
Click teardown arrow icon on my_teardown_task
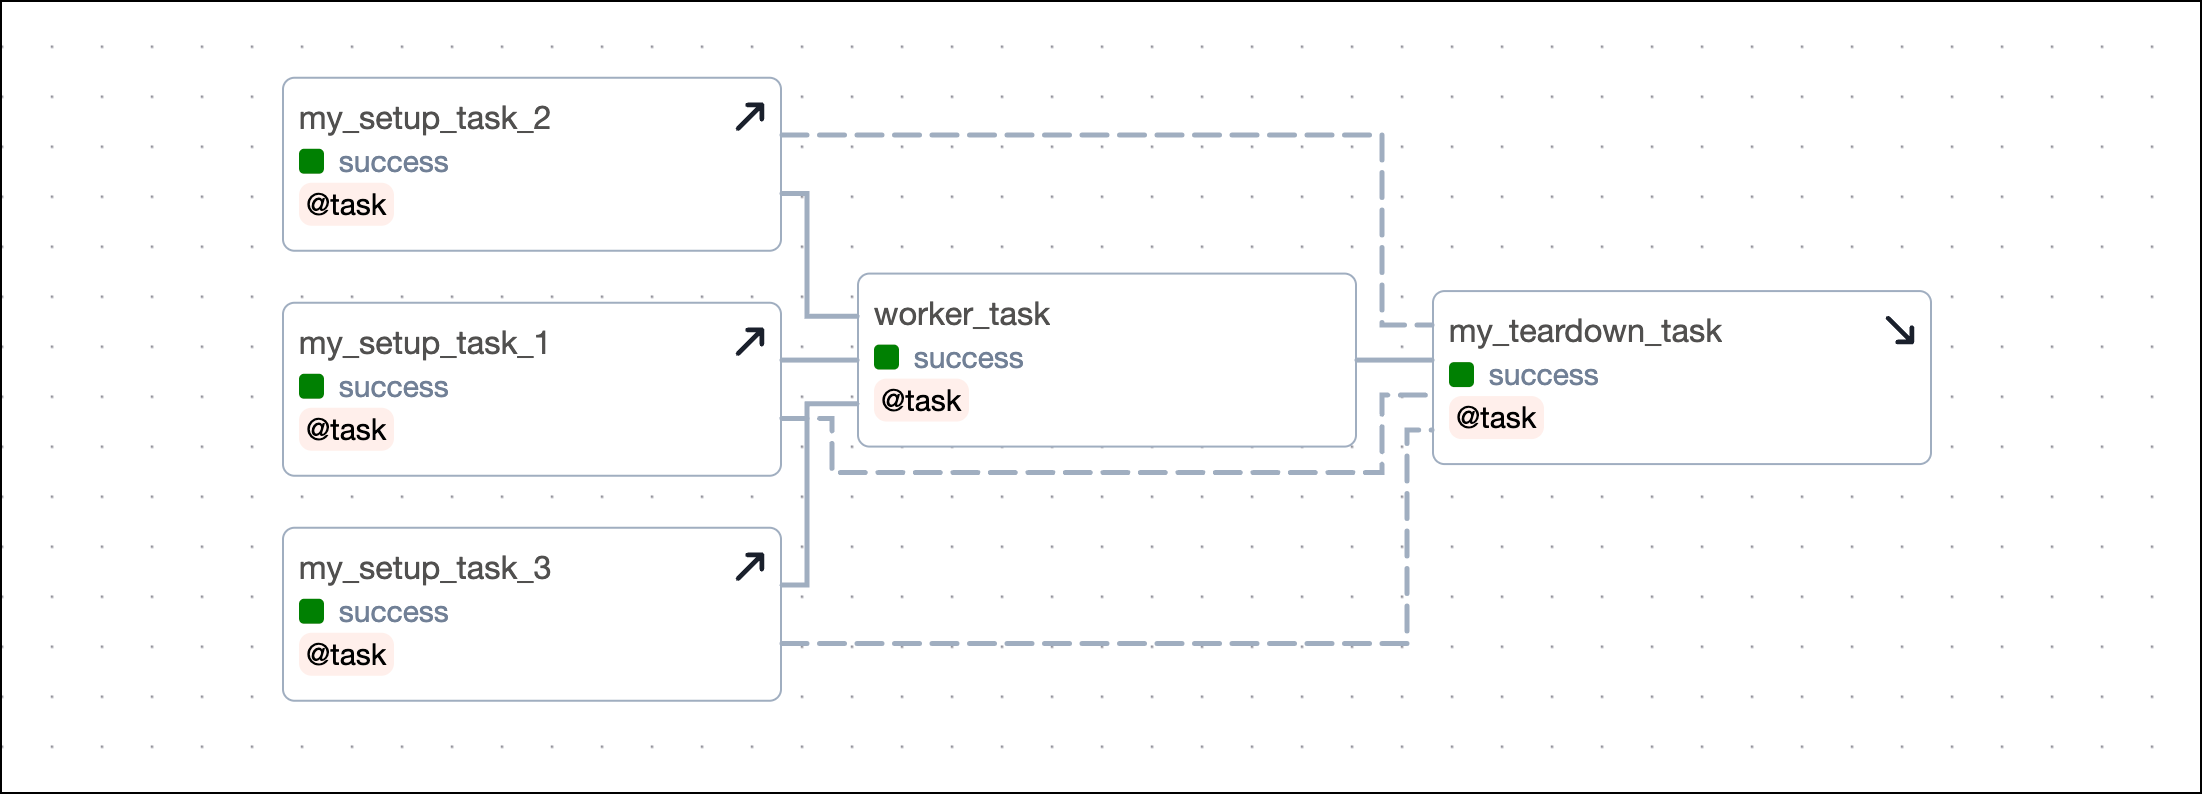click(x=1899, y=330)
